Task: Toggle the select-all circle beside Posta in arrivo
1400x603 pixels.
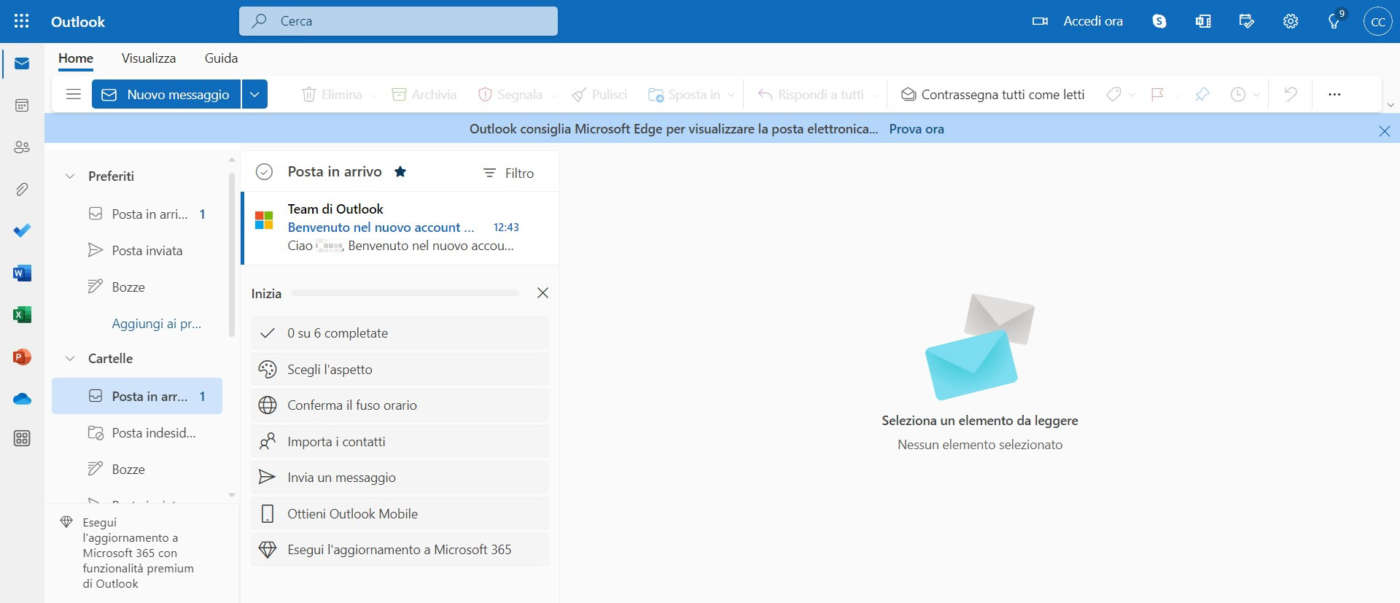Action: click(264, 172)
